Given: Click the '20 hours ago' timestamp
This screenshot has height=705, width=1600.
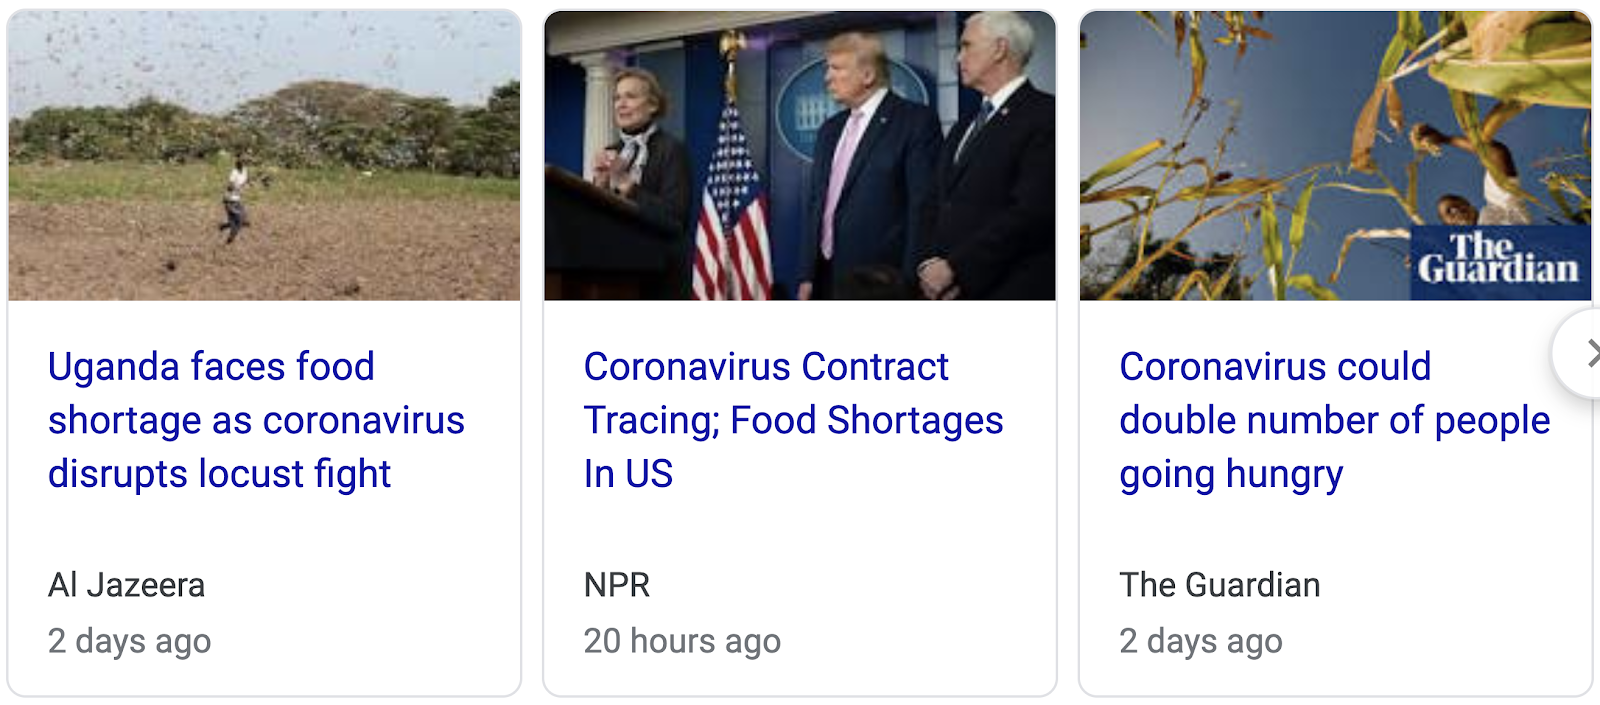Looking at the screenshot, I should 682,641.
